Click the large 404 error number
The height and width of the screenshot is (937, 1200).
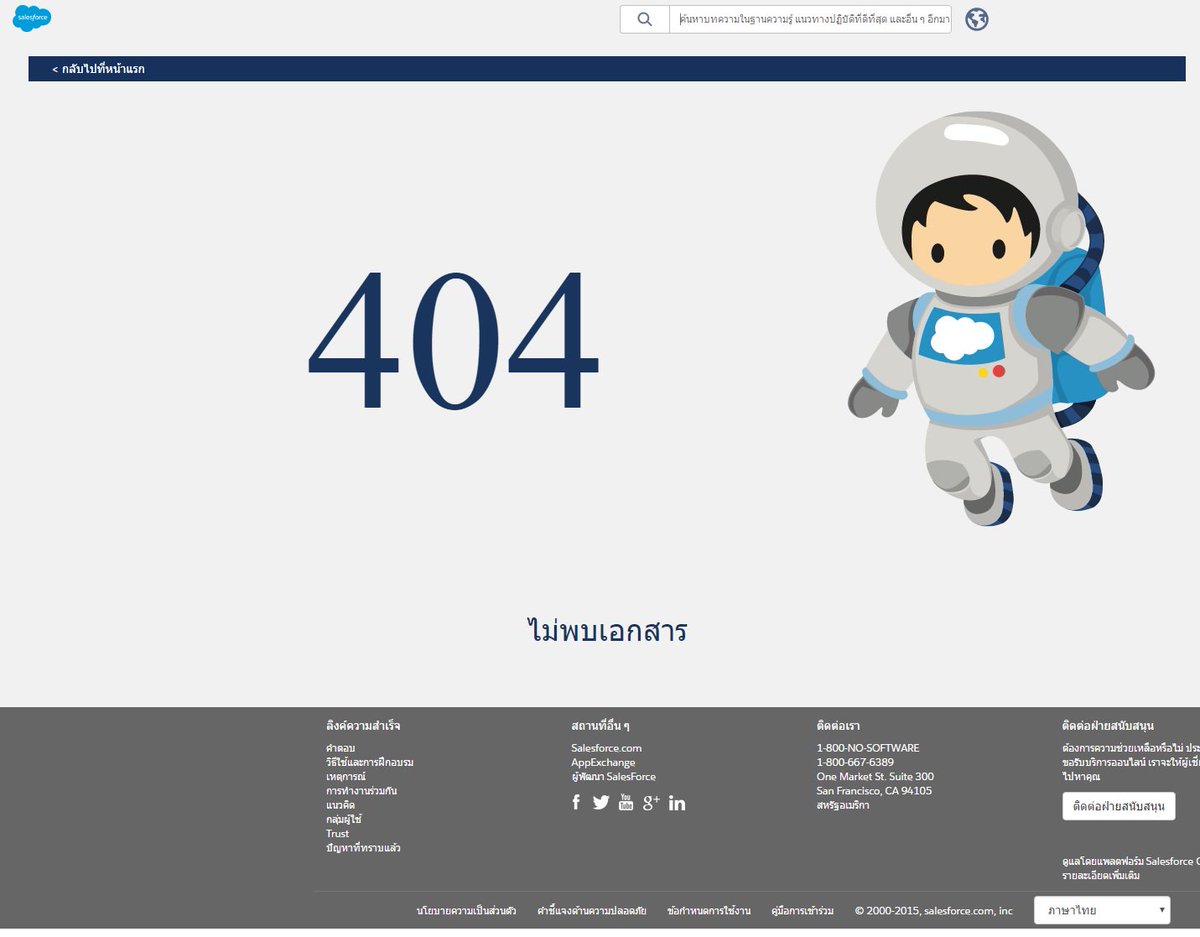coord(454,339)
